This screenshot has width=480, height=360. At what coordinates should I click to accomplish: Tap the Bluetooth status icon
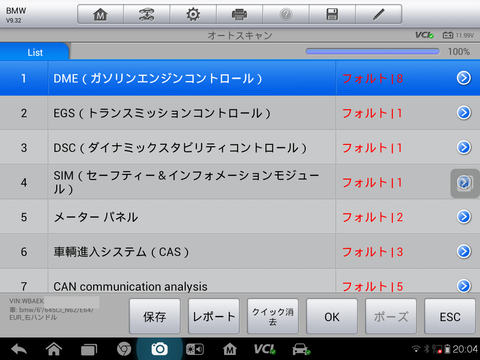pyautogui.click(x=427, y=349)
